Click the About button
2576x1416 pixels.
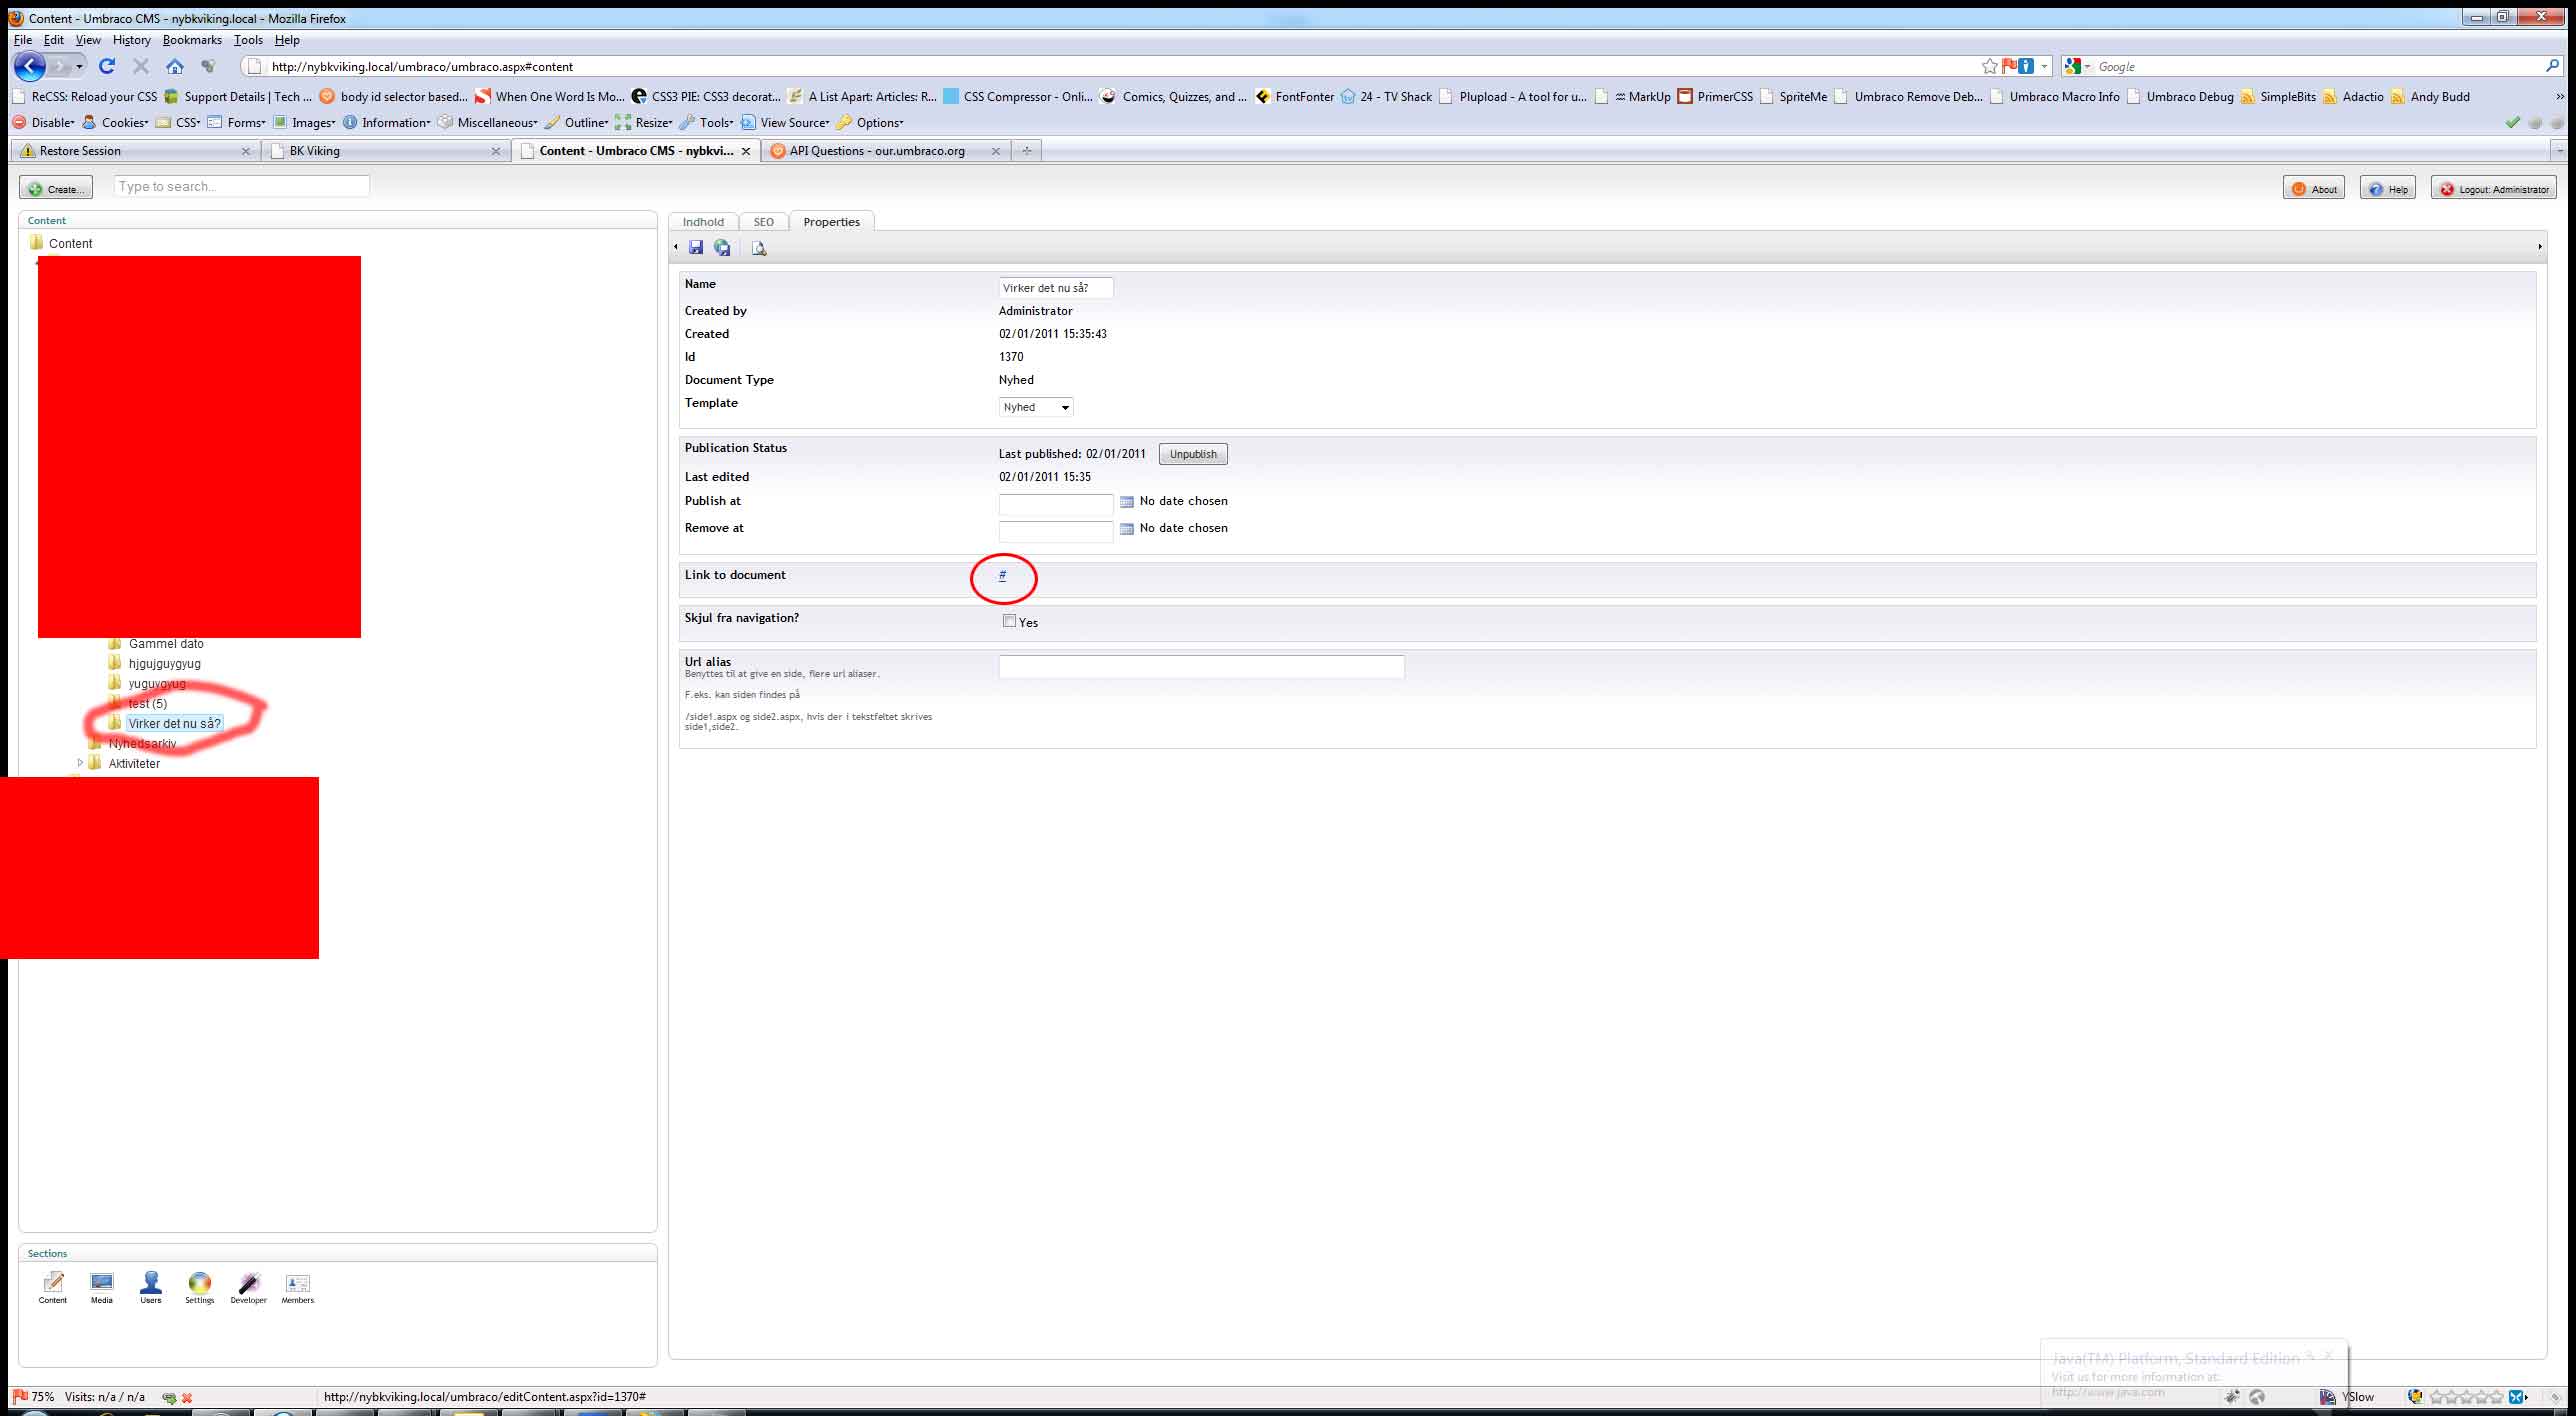pyautogui.click(x=2314, y=188)
